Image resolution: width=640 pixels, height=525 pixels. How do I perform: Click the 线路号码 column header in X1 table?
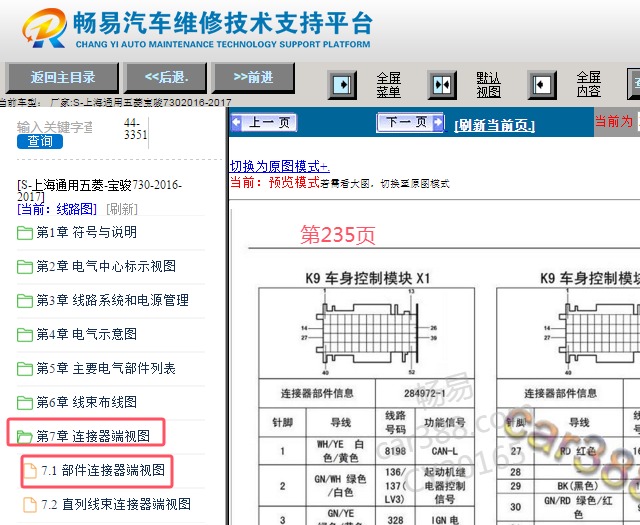[395, 422]
